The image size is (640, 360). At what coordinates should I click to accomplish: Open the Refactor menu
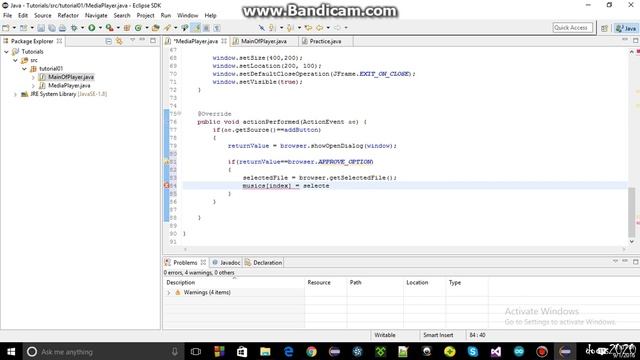coord(68,16)
